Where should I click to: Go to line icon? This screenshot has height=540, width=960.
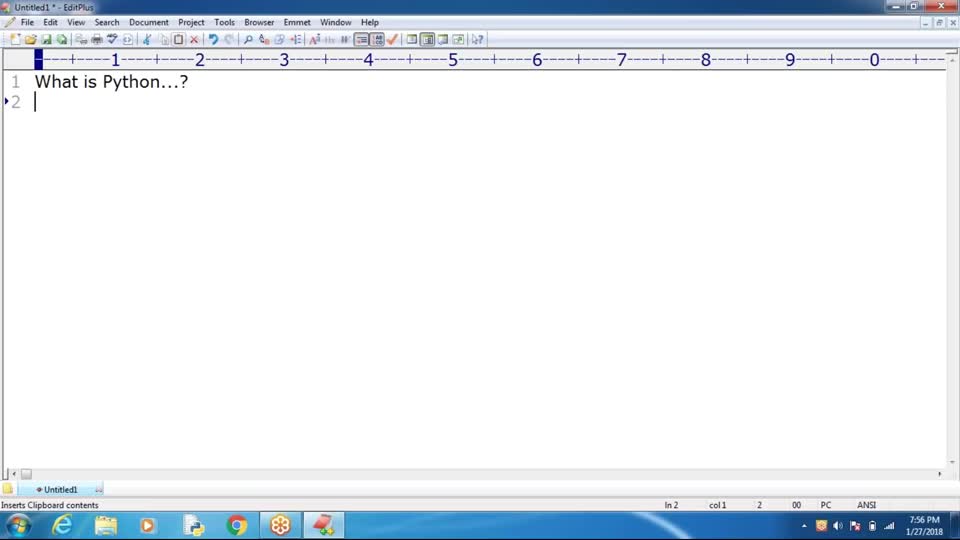tap(295, 40)
